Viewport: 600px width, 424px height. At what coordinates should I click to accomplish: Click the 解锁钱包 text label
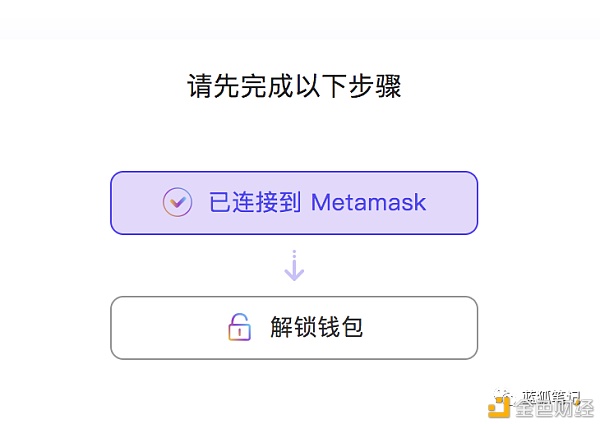click(x=316, y=327)
